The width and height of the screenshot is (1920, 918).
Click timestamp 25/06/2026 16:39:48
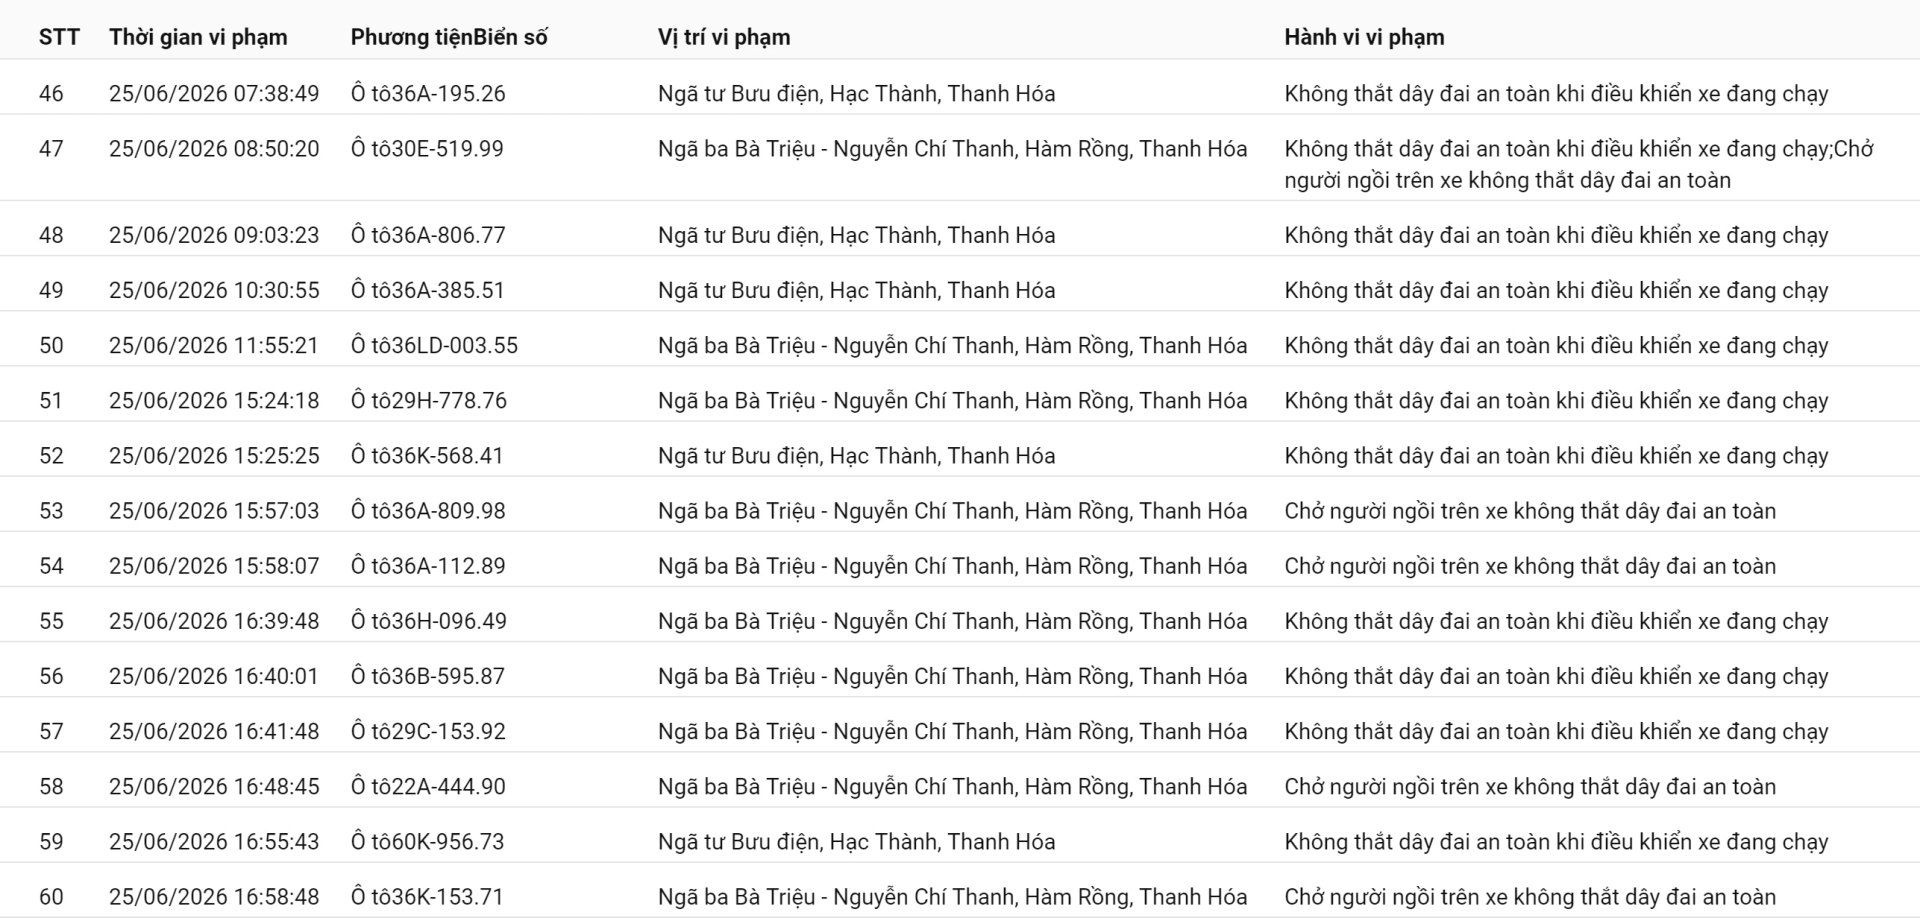click(x=214, y=621)
